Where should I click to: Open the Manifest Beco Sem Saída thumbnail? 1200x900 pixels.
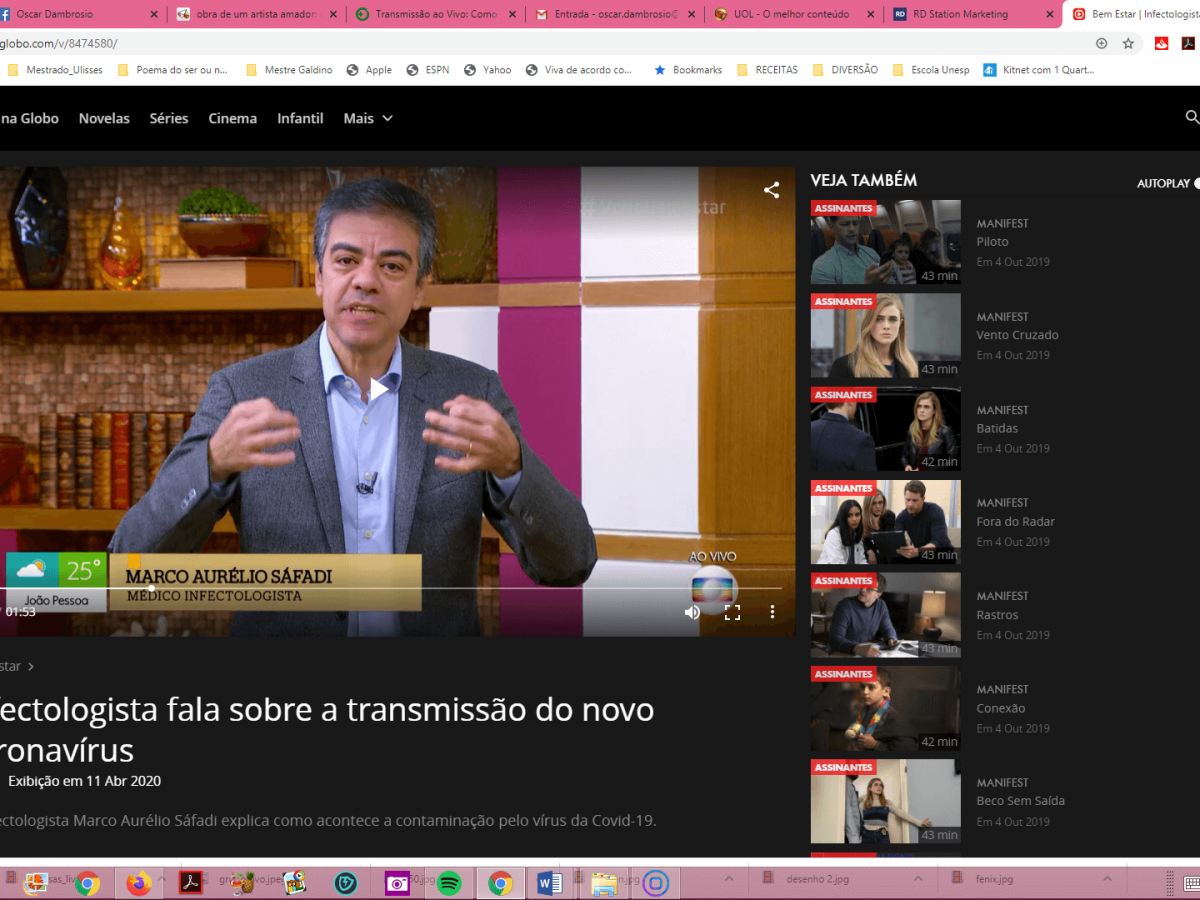click(x=886, y=802)
